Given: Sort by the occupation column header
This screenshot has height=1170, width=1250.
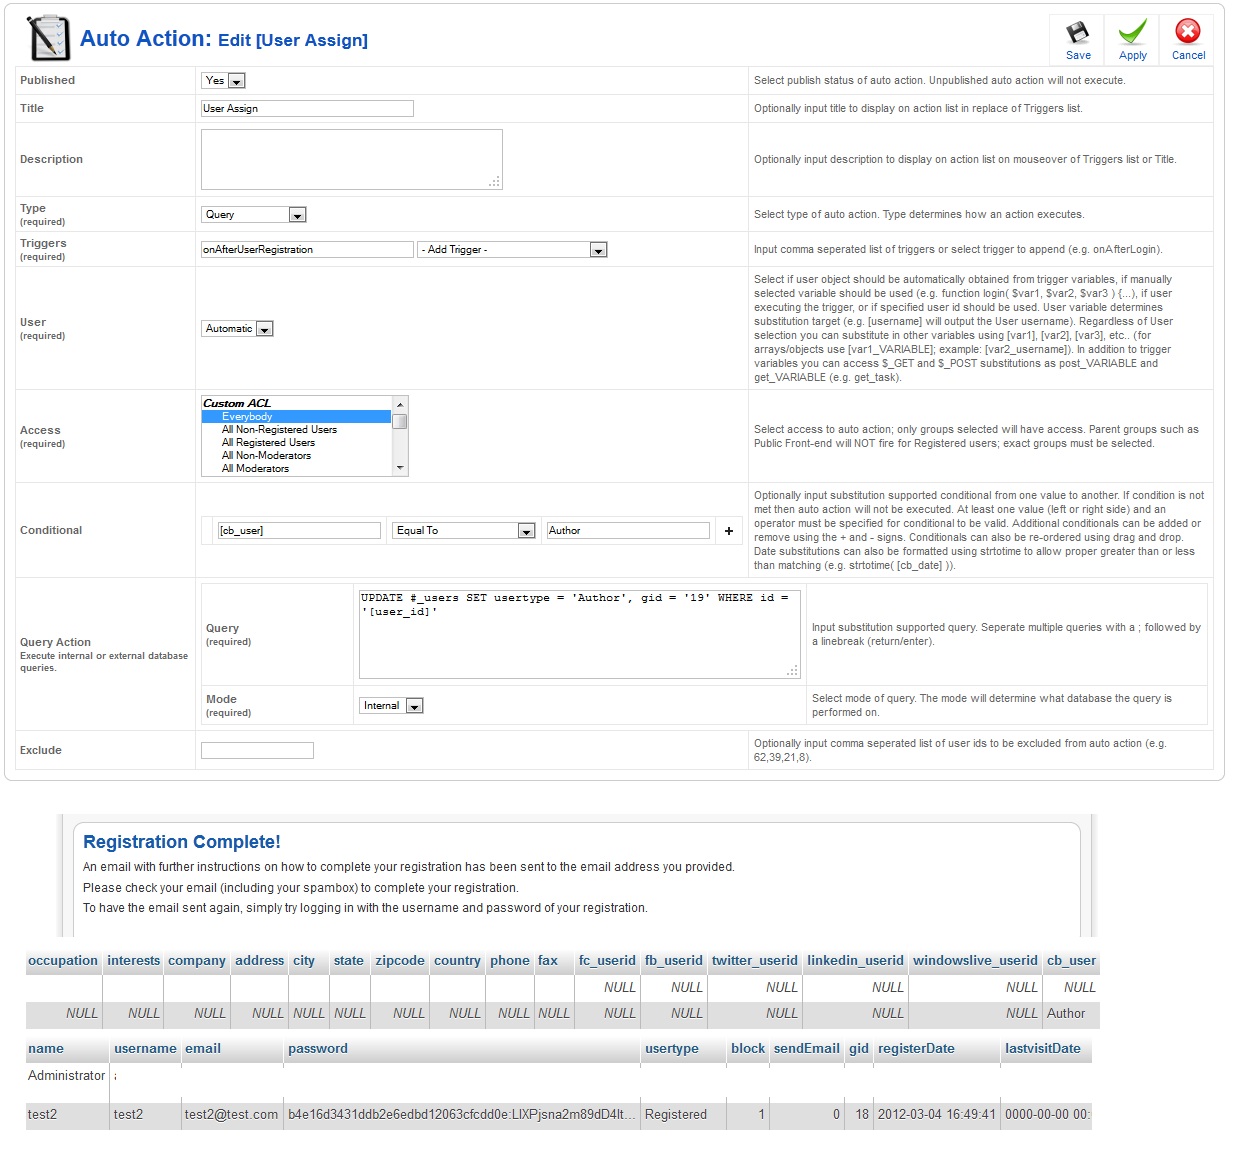Looking at the screenshot, I should (63, 961).
